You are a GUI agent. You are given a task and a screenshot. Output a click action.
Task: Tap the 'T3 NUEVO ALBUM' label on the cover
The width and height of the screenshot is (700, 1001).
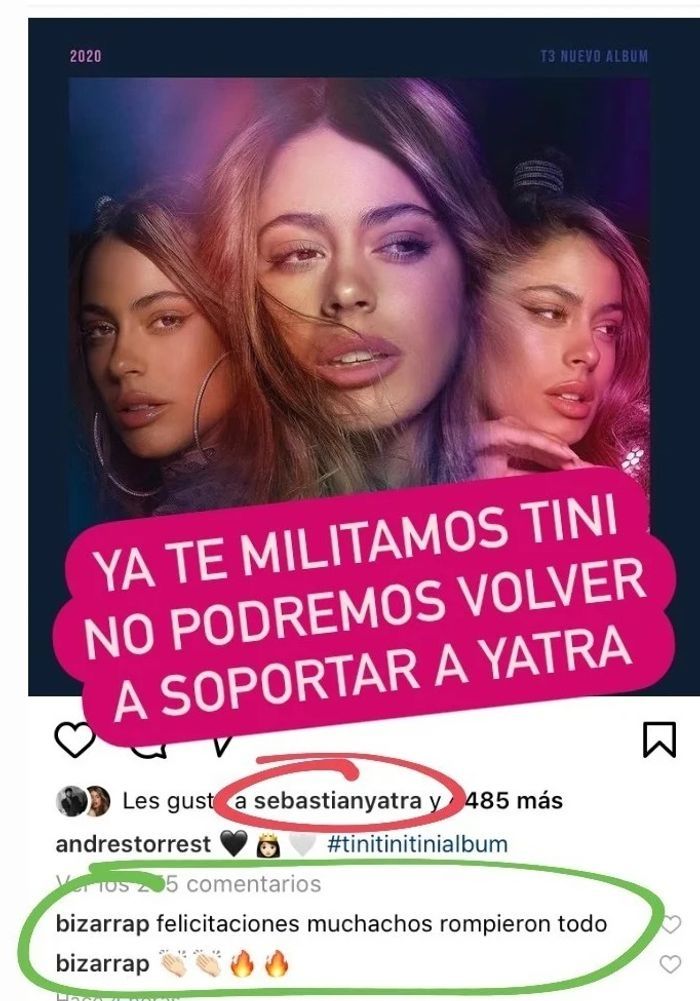coord(593,56)
